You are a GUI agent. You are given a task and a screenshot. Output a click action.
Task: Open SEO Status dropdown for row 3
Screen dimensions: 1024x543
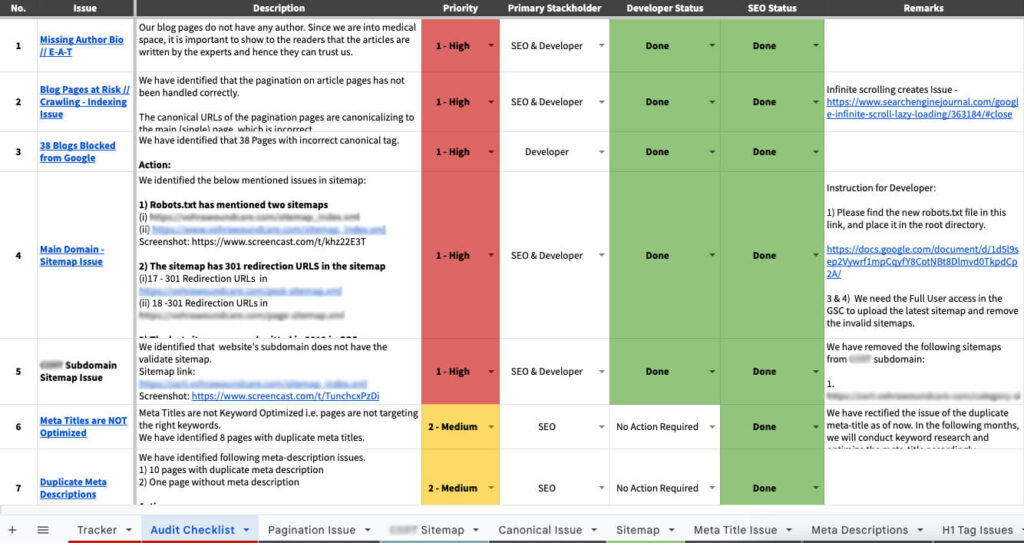(816, 152)
